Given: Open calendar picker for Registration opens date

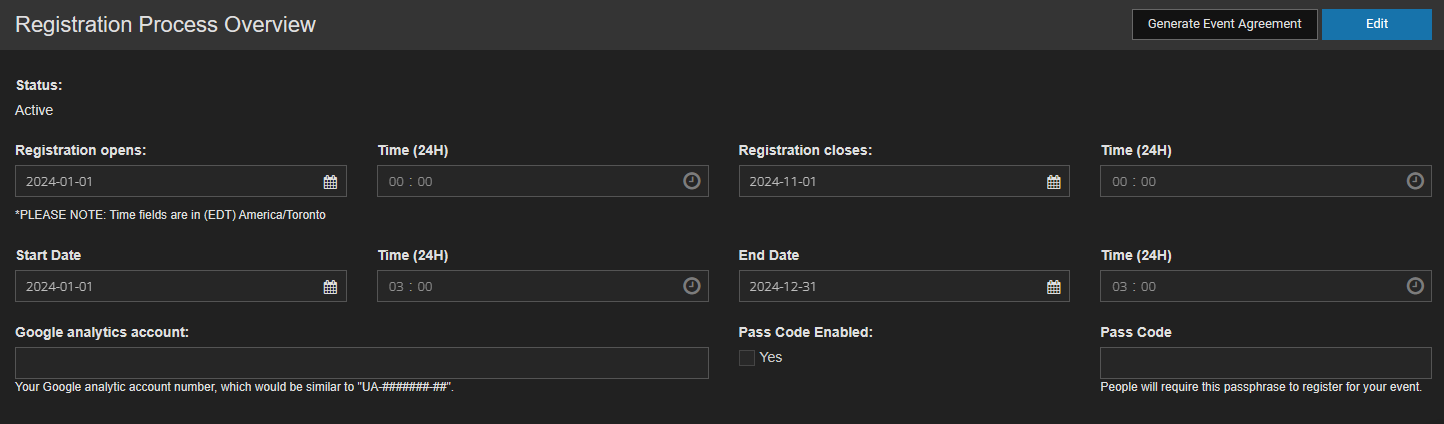Looking at the screenshot, I should [x=330, y=182].
